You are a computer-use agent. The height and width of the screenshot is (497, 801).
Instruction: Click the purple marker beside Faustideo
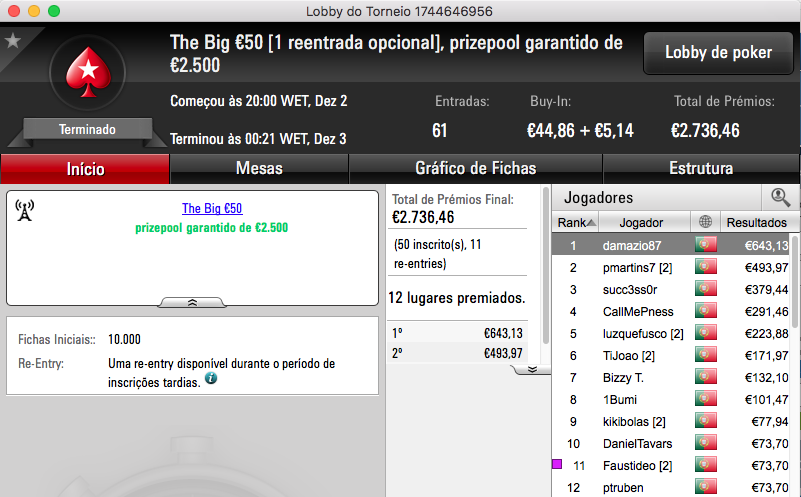click(557, 464)
